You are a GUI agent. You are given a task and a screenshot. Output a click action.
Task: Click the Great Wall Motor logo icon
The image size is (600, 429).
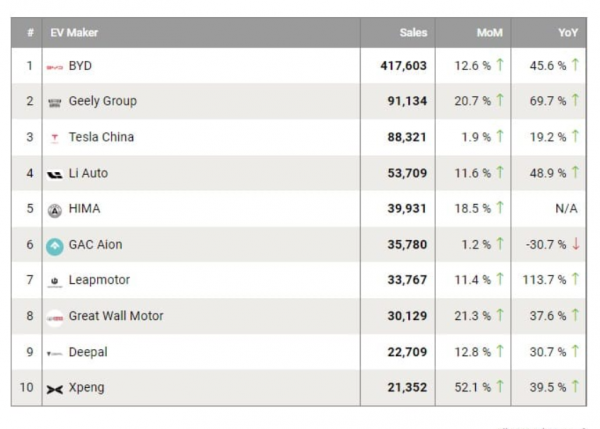point(54,317)
